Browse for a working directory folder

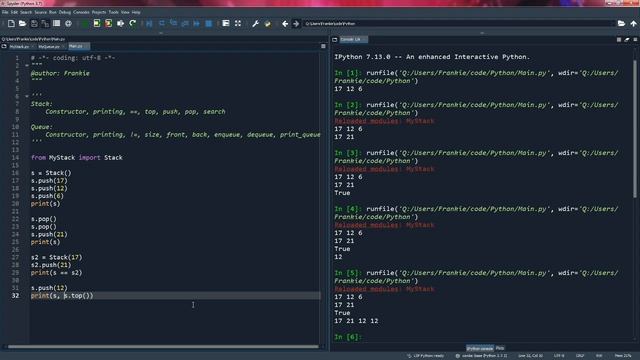point(621,24)
